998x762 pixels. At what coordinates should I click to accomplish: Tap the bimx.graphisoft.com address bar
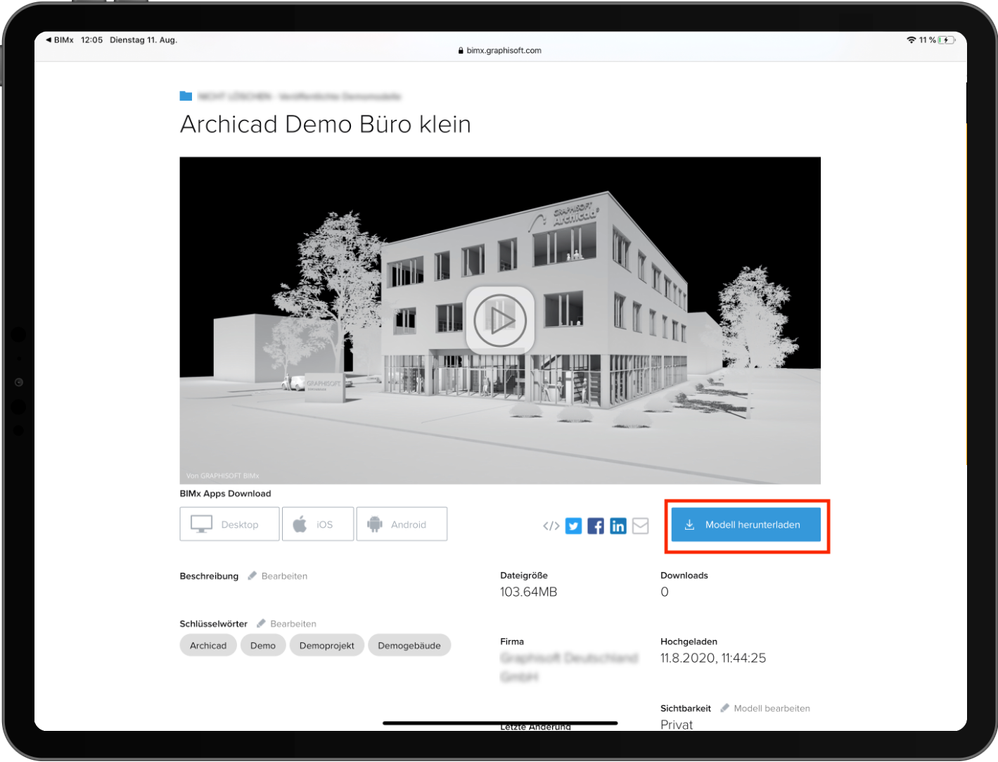click(500, 50)
